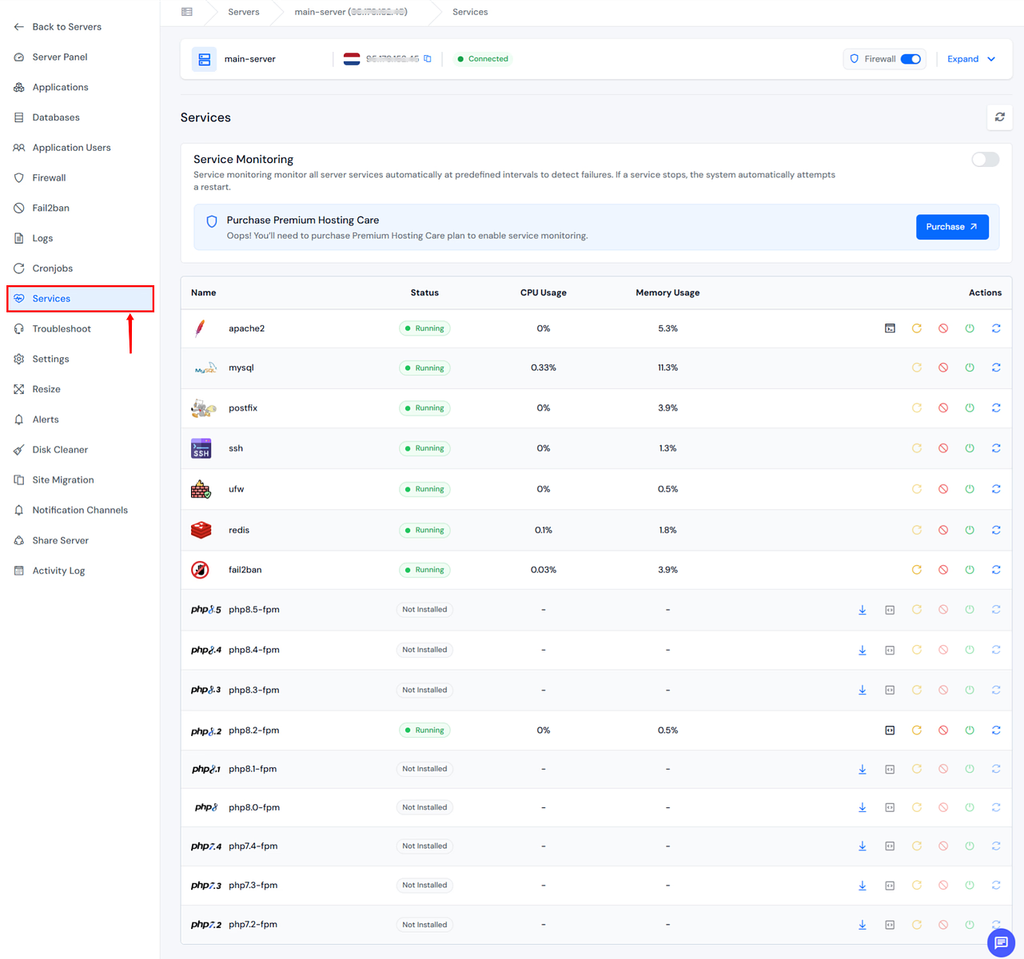
Task: Click the mysql memory usage value 11.3%
Action: tap(667, 368)
